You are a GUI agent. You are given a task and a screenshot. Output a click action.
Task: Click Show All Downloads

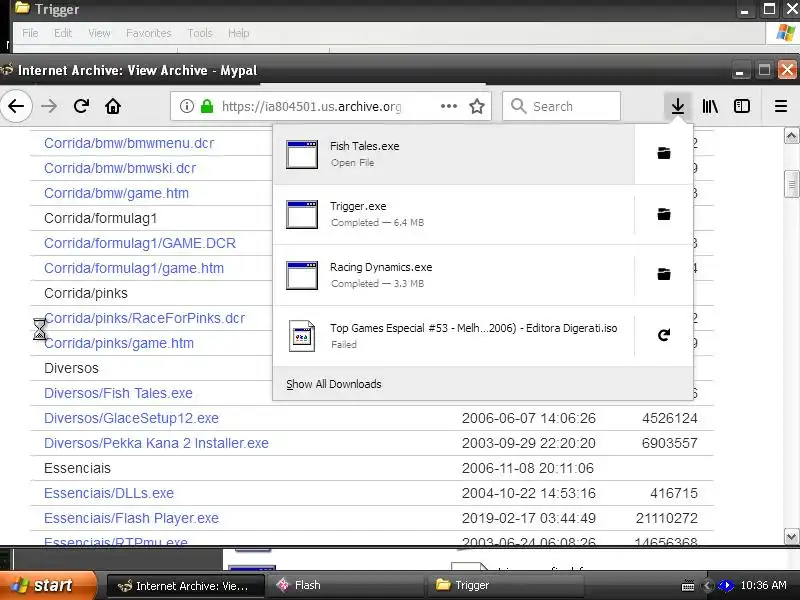pos(334,384)
